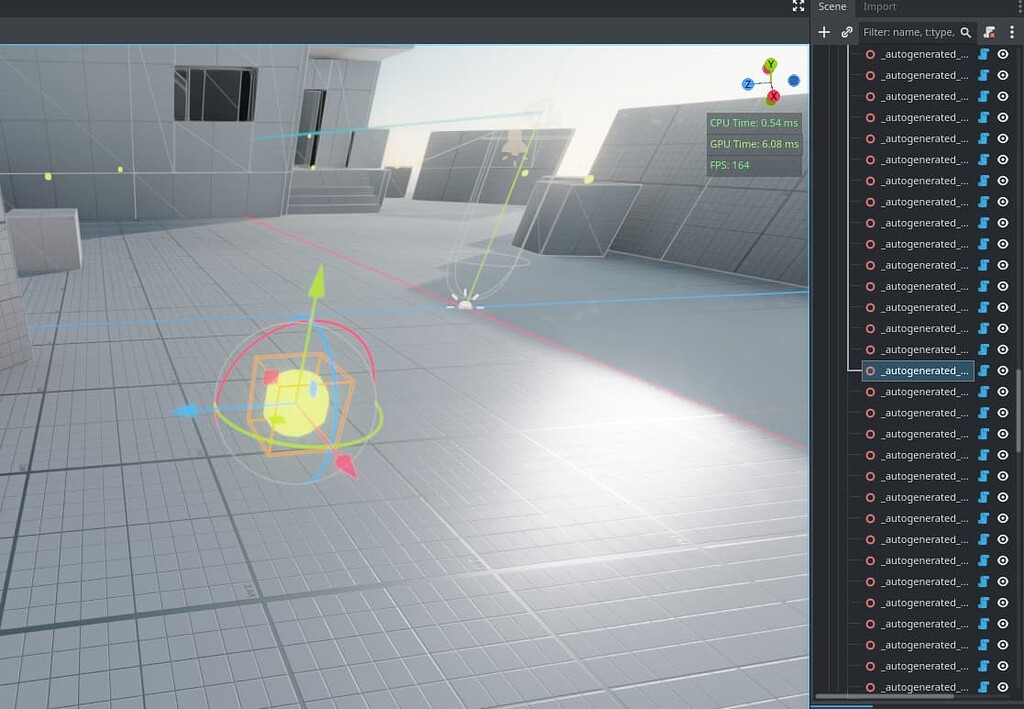Hide the selected _autogenerated node with its eye toggle
Screen dimensions: 1024x709
tap(1002, 370)
